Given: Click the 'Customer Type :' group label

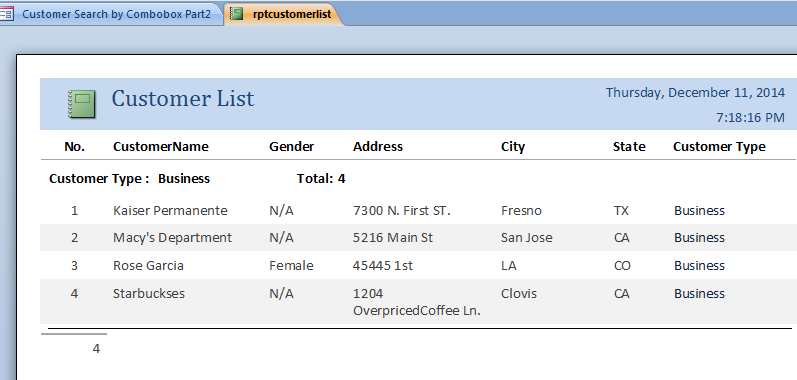Looking at the screenshot, I should click(x=99, y=179).
